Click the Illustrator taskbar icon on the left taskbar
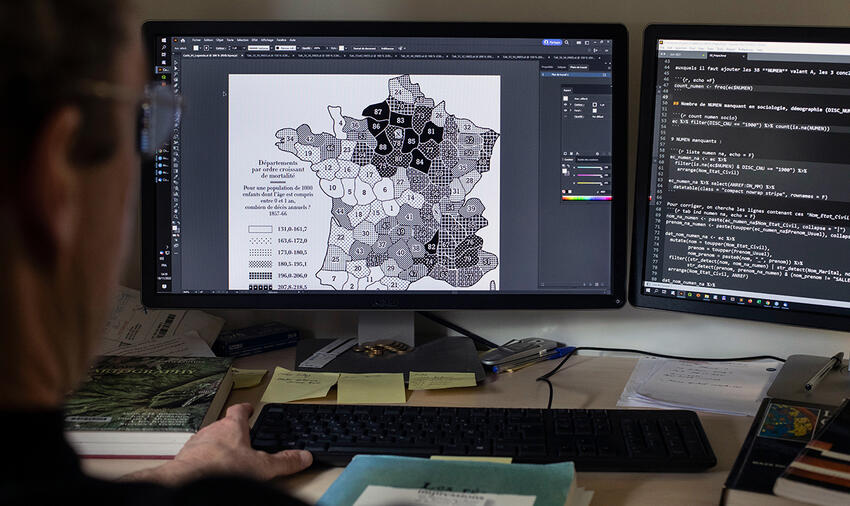 pos(162,69)
